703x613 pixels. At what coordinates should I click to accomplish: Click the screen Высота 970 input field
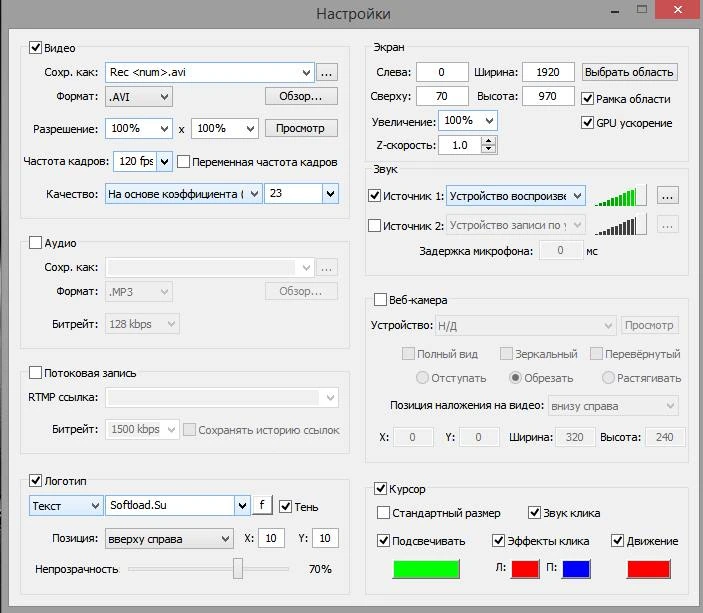point(548,96)
